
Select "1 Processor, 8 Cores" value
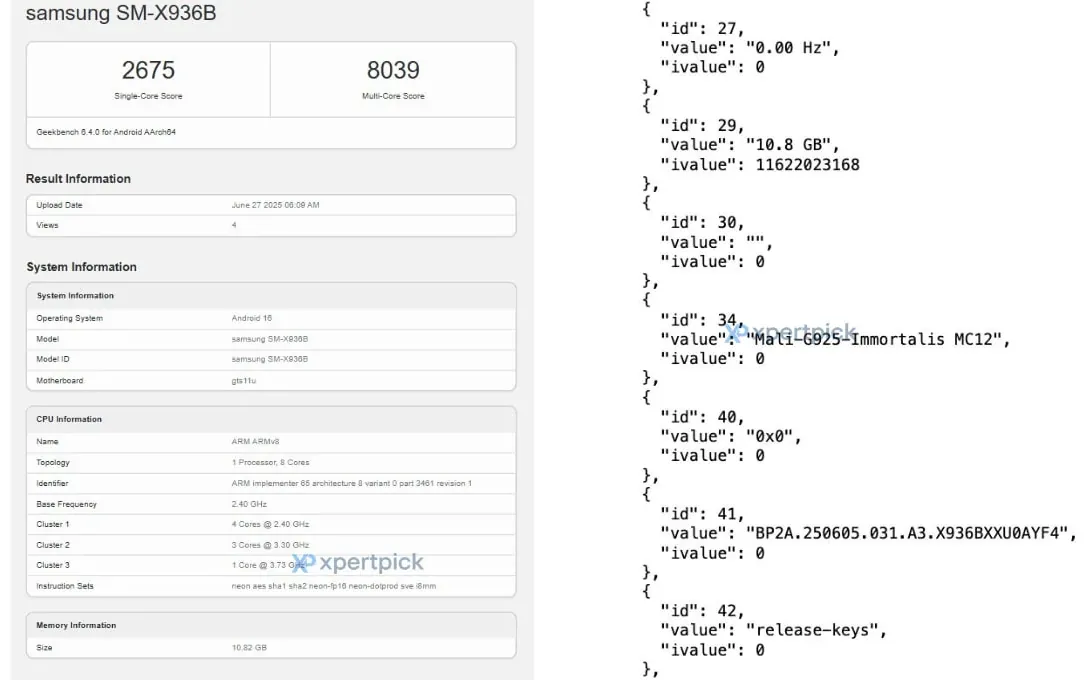(x=270, y=462)
